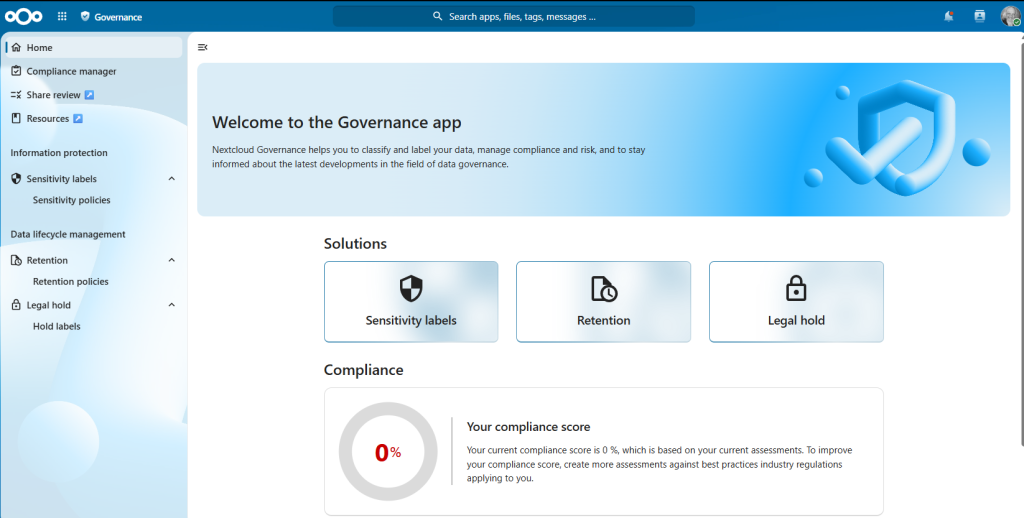Collapse the Retention section chevron
The width and height of the screenshot is (1024, 518).
172,260
